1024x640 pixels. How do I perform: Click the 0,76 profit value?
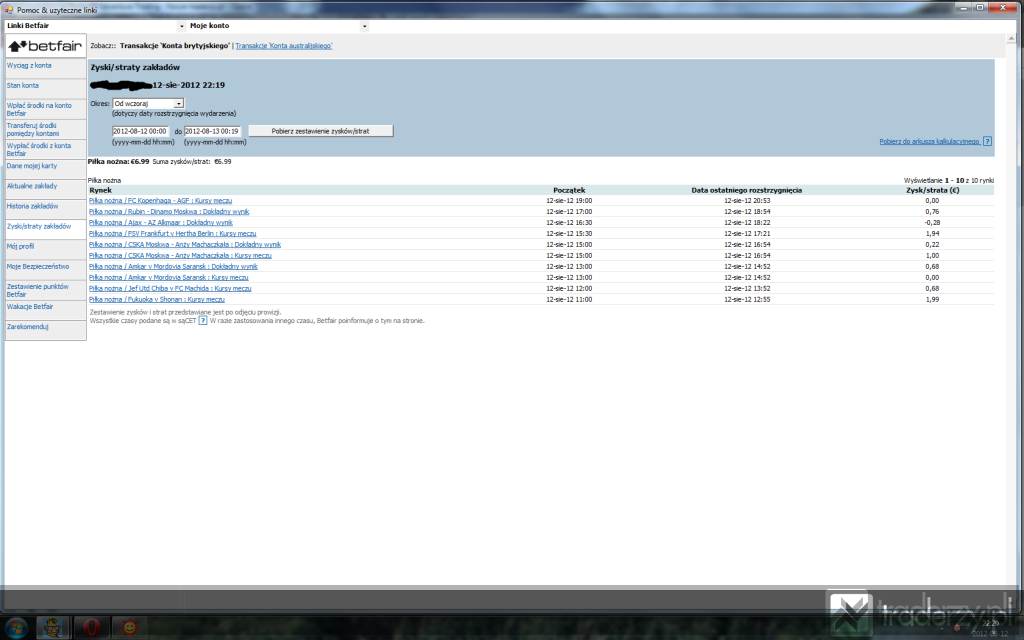(932, 212)
